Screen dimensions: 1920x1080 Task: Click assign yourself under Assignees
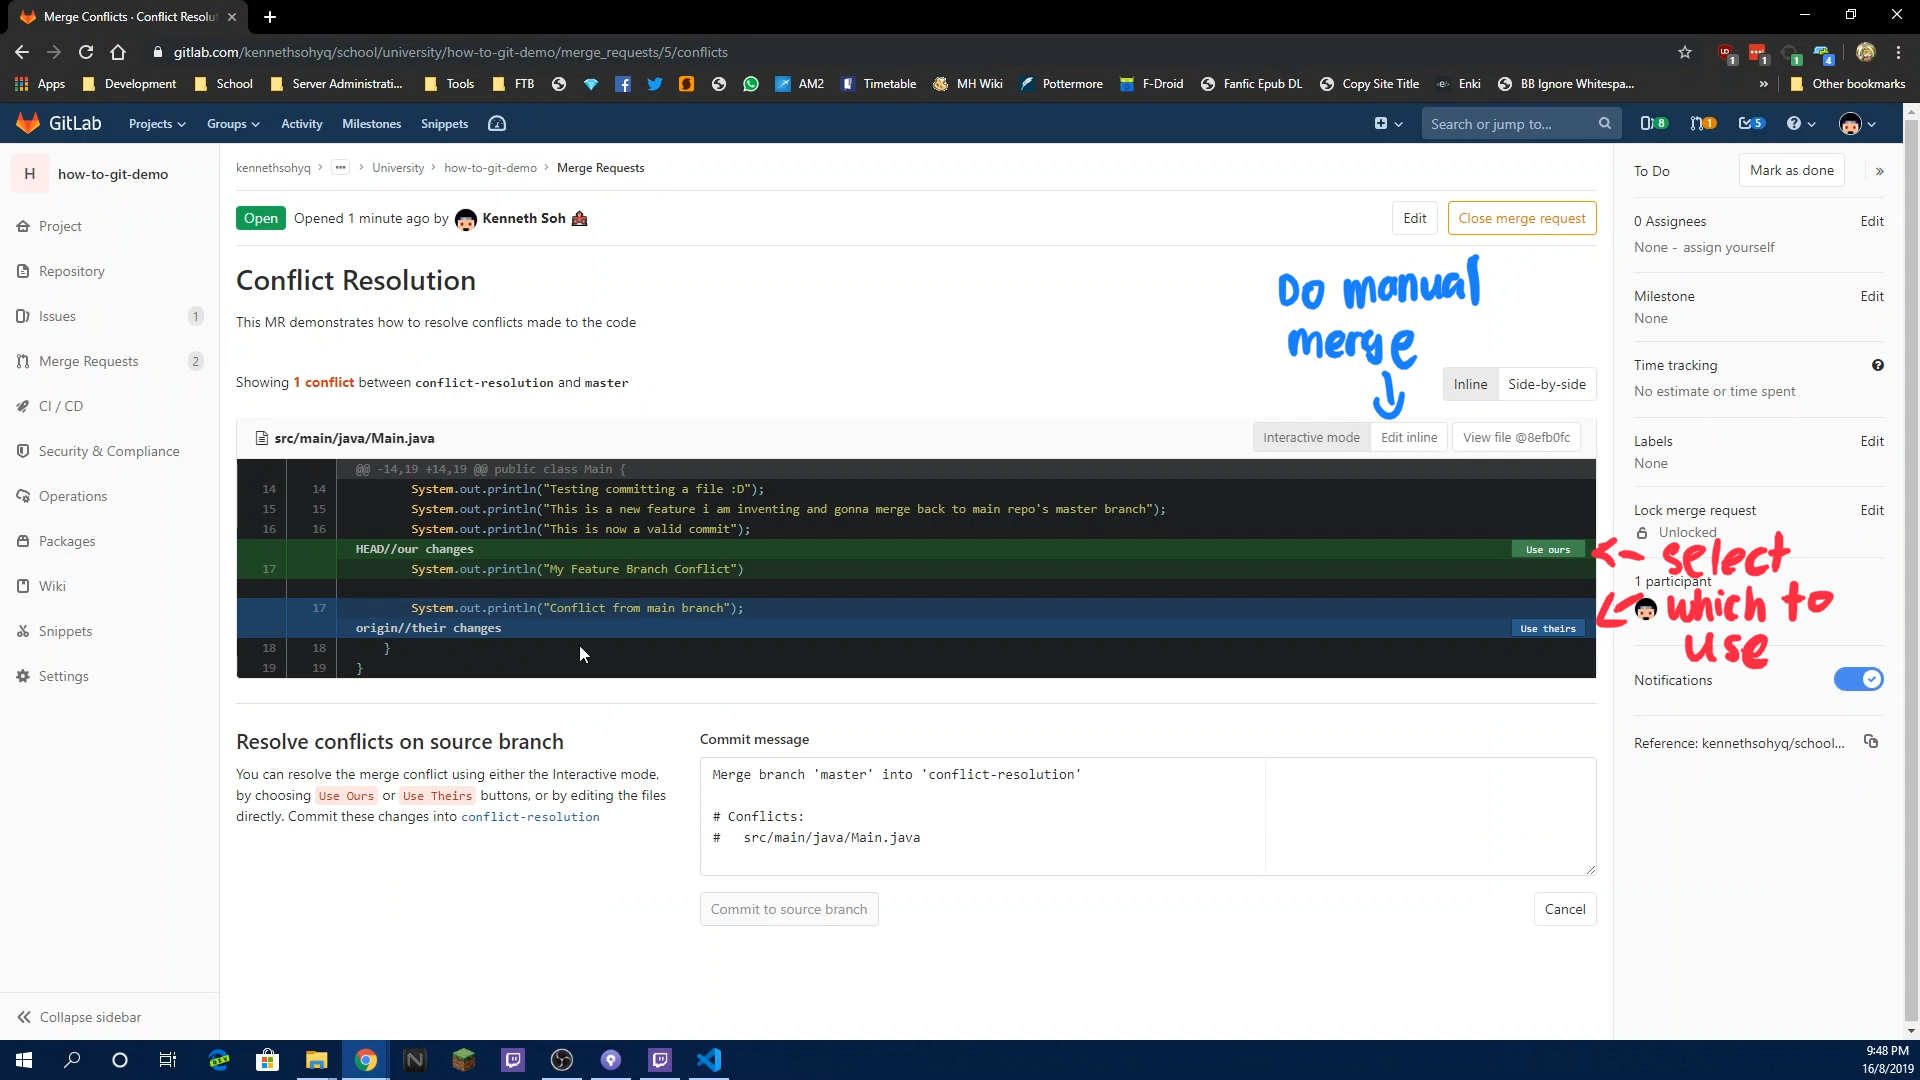coord(1729,247)
